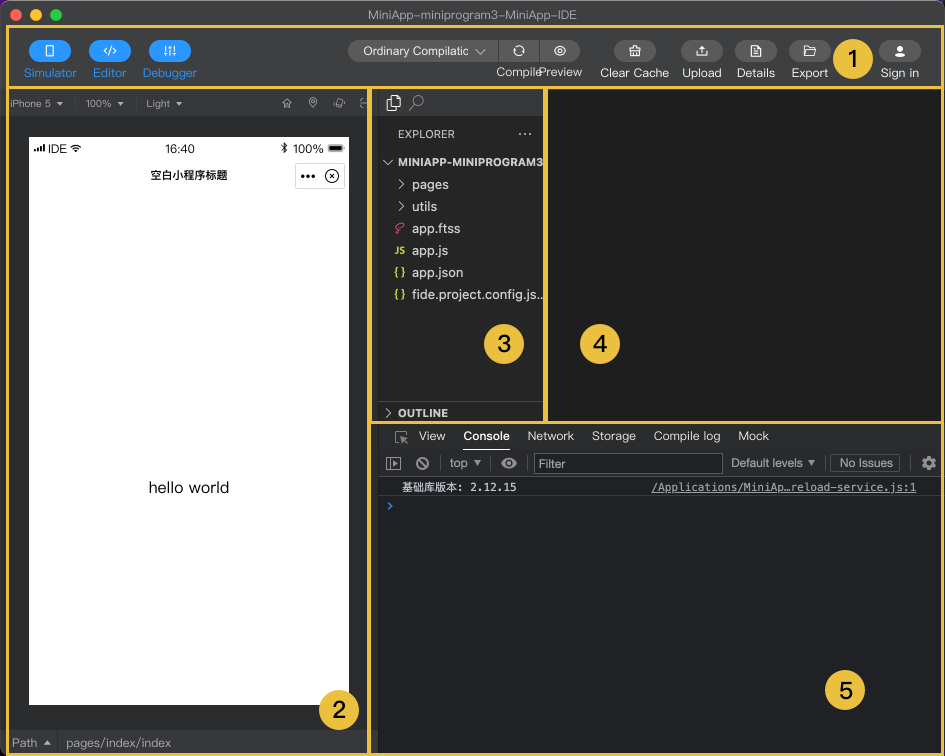
Task: Expand the OUTLINE section
Action: coord(462,413)
